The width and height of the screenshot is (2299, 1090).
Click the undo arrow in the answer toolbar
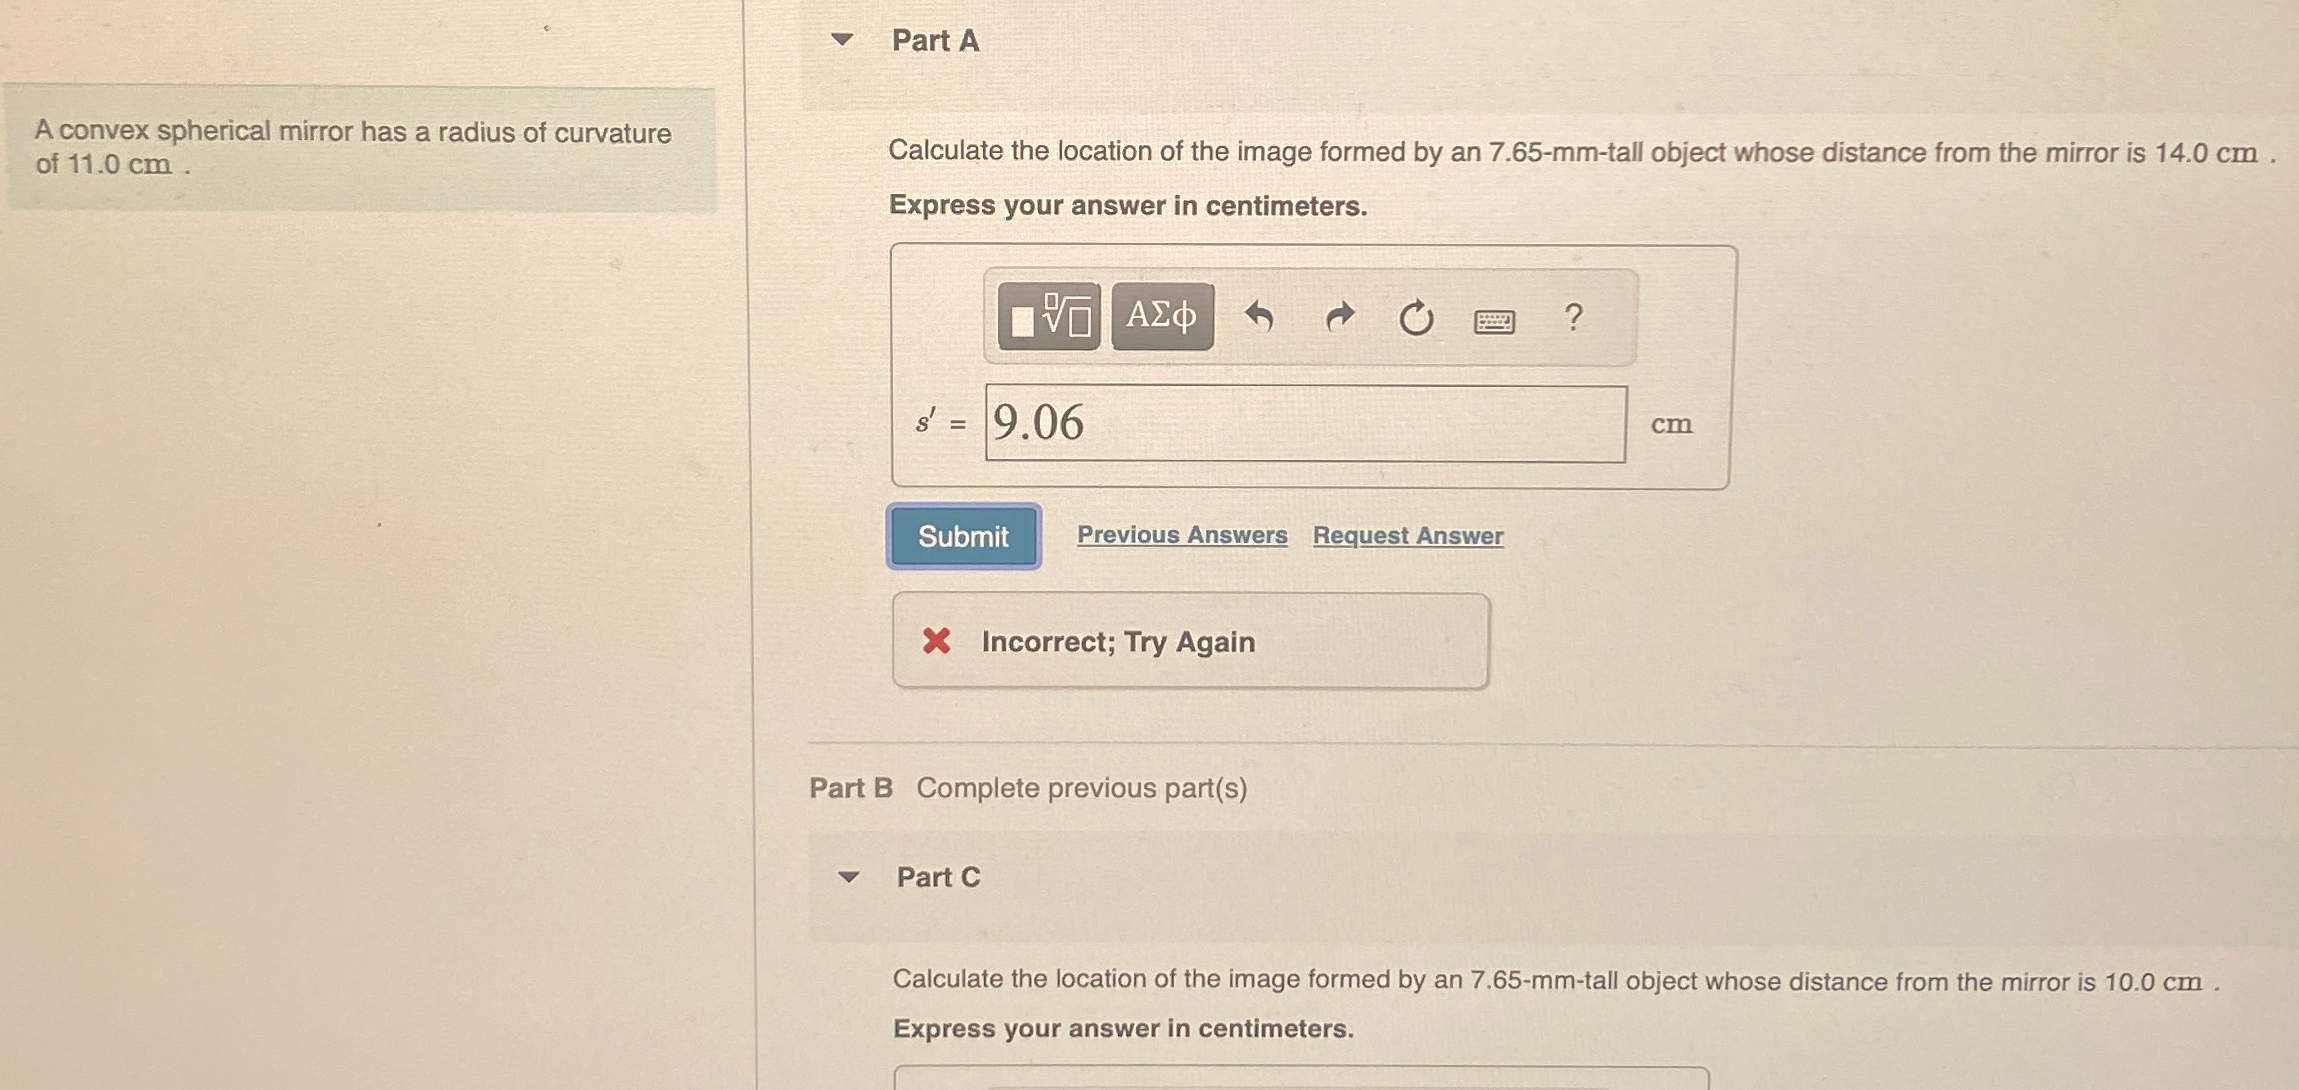pyautogui.click(x=1261, y=316)
